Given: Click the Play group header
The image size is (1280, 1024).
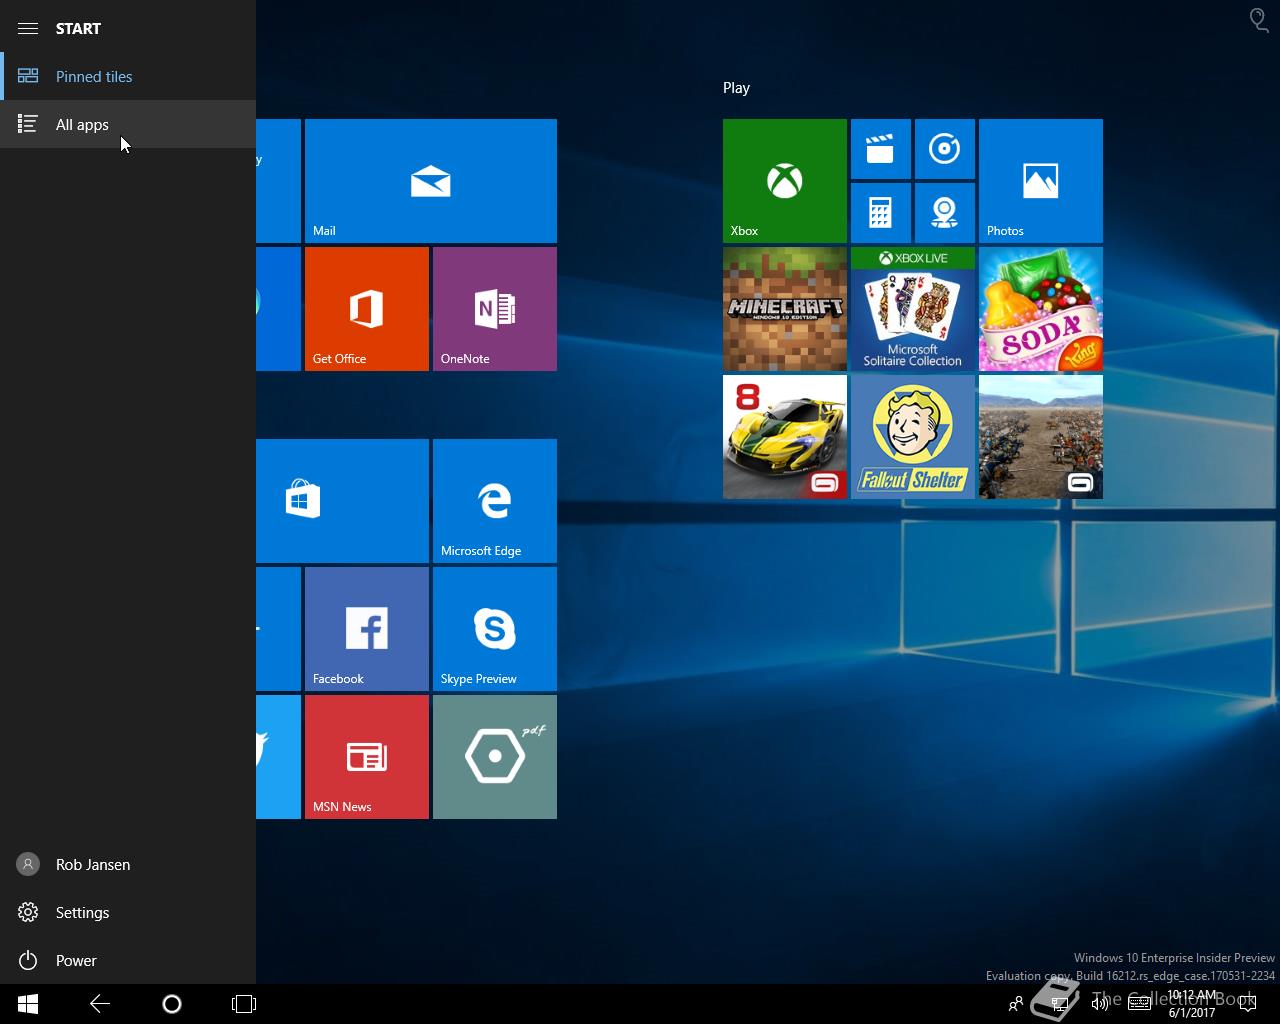Looking at the screenshot, I should [736, 88].
